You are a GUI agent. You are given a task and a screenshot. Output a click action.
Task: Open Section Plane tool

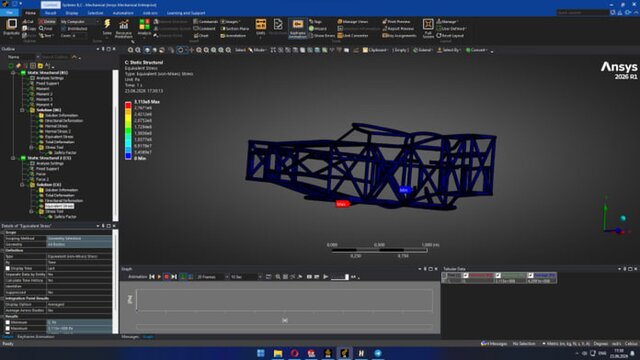[x=235, y=29]
